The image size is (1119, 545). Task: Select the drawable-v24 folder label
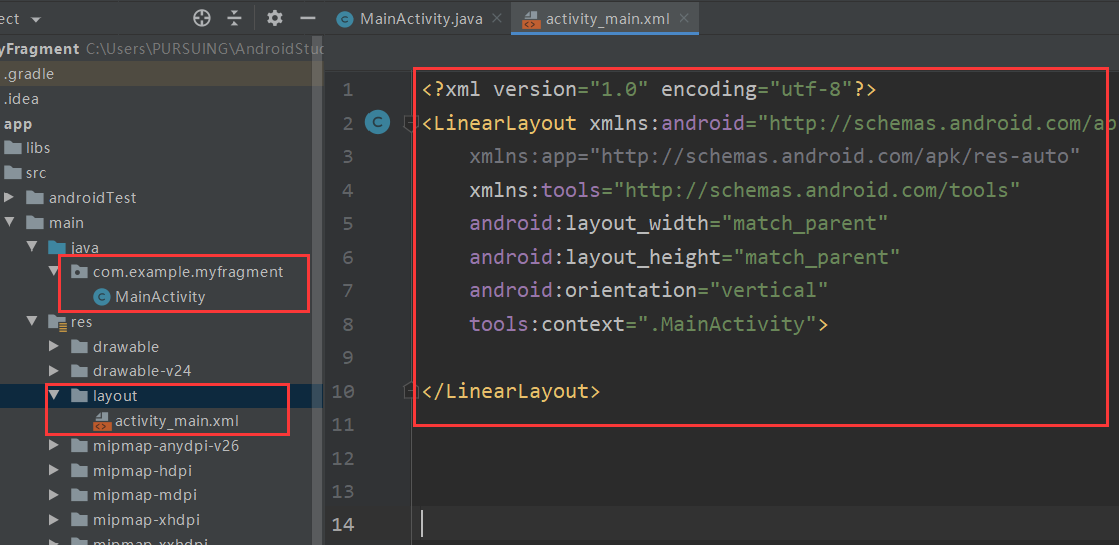point(142,371)
